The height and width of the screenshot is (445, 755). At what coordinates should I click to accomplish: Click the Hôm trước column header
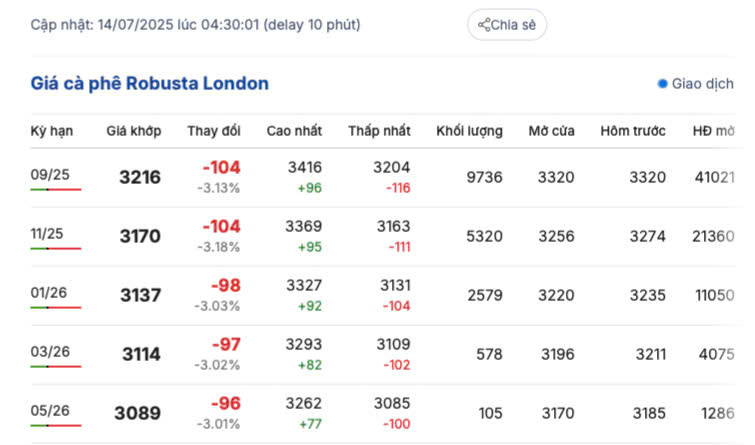coord(632,131)
